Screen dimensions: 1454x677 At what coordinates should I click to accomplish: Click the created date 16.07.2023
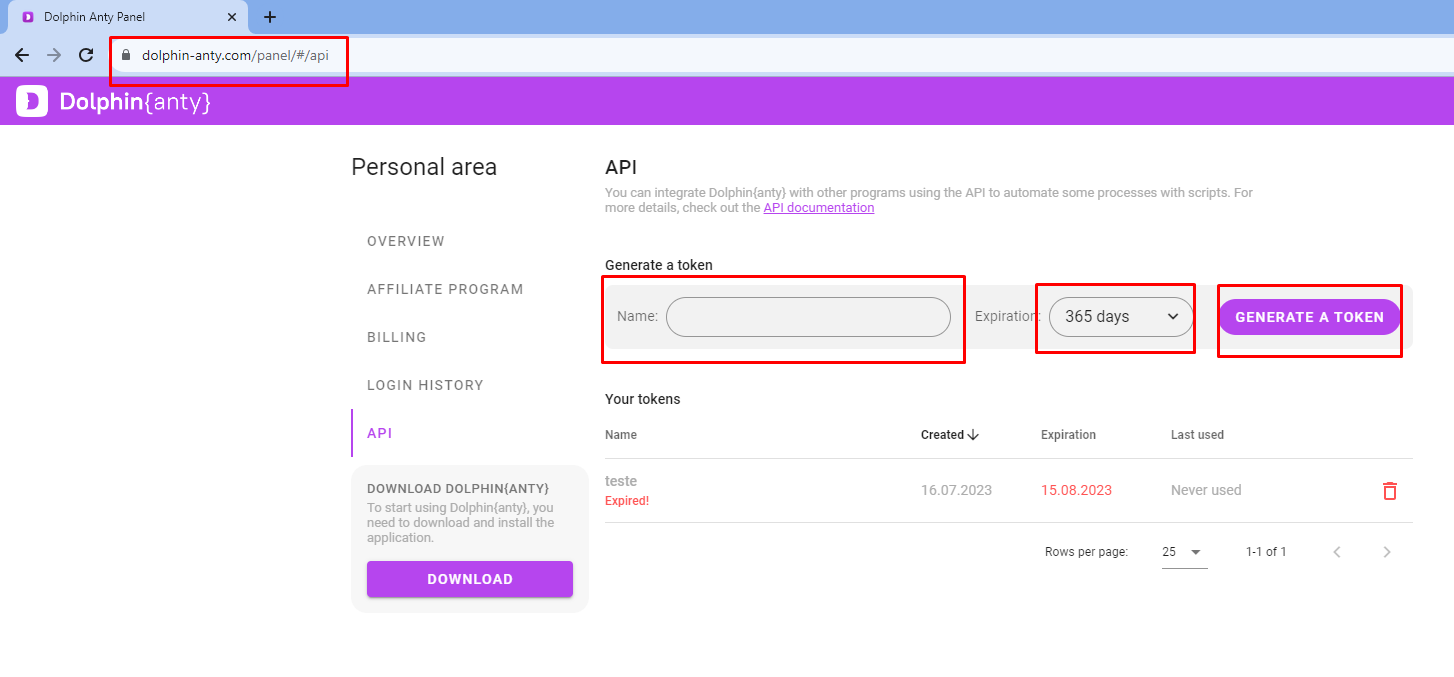point(956,490)
